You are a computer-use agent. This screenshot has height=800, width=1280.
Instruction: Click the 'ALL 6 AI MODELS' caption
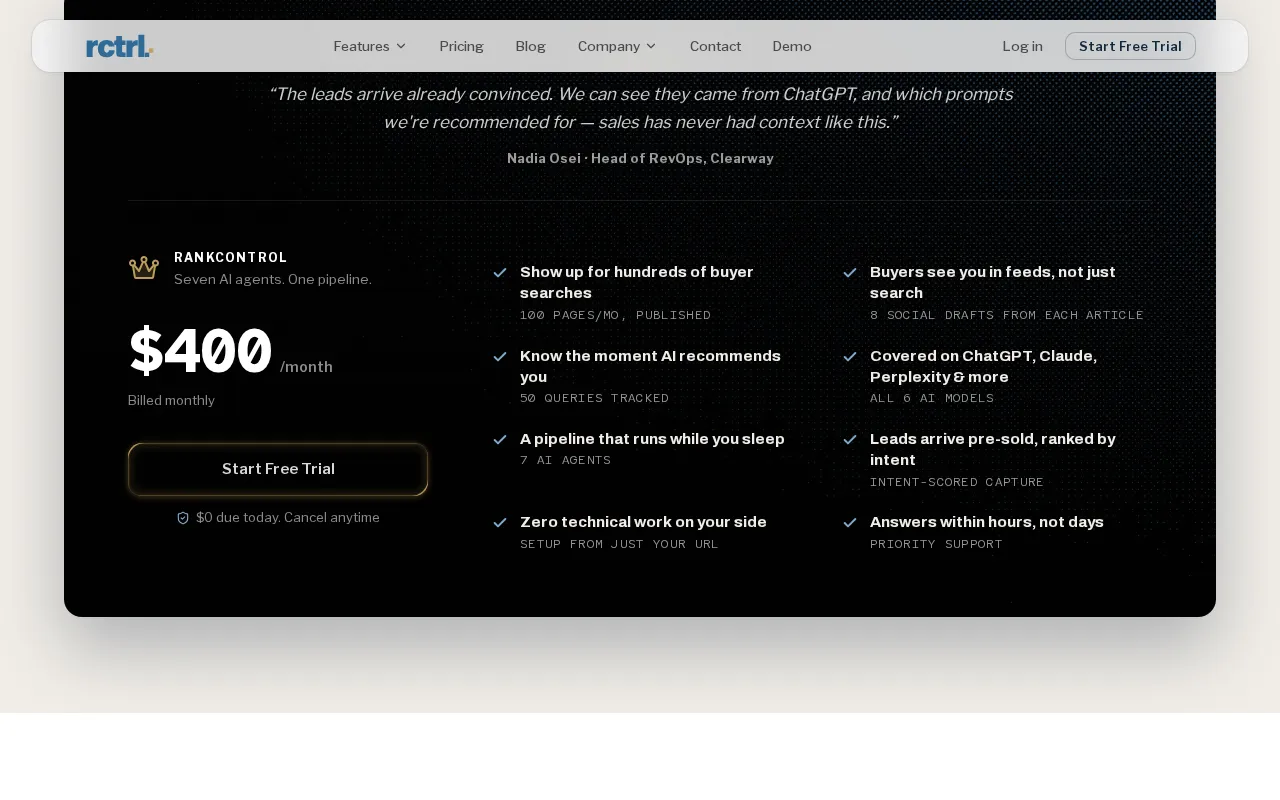pos(932,398)
